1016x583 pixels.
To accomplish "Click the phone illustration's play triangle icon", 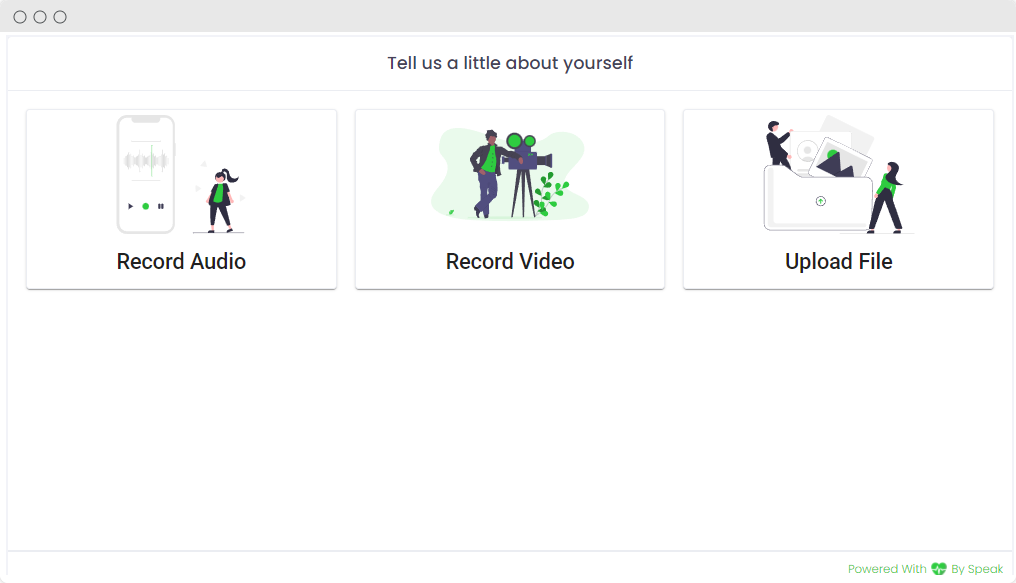I will 130,206.
